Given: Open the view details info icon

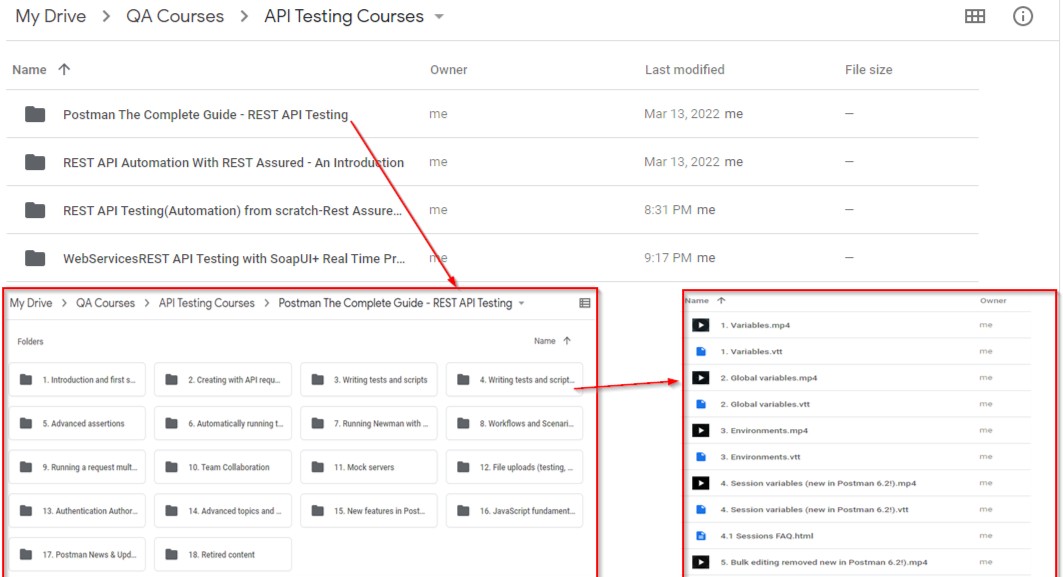Looking at the screenshot, I should coord(1022,16).
